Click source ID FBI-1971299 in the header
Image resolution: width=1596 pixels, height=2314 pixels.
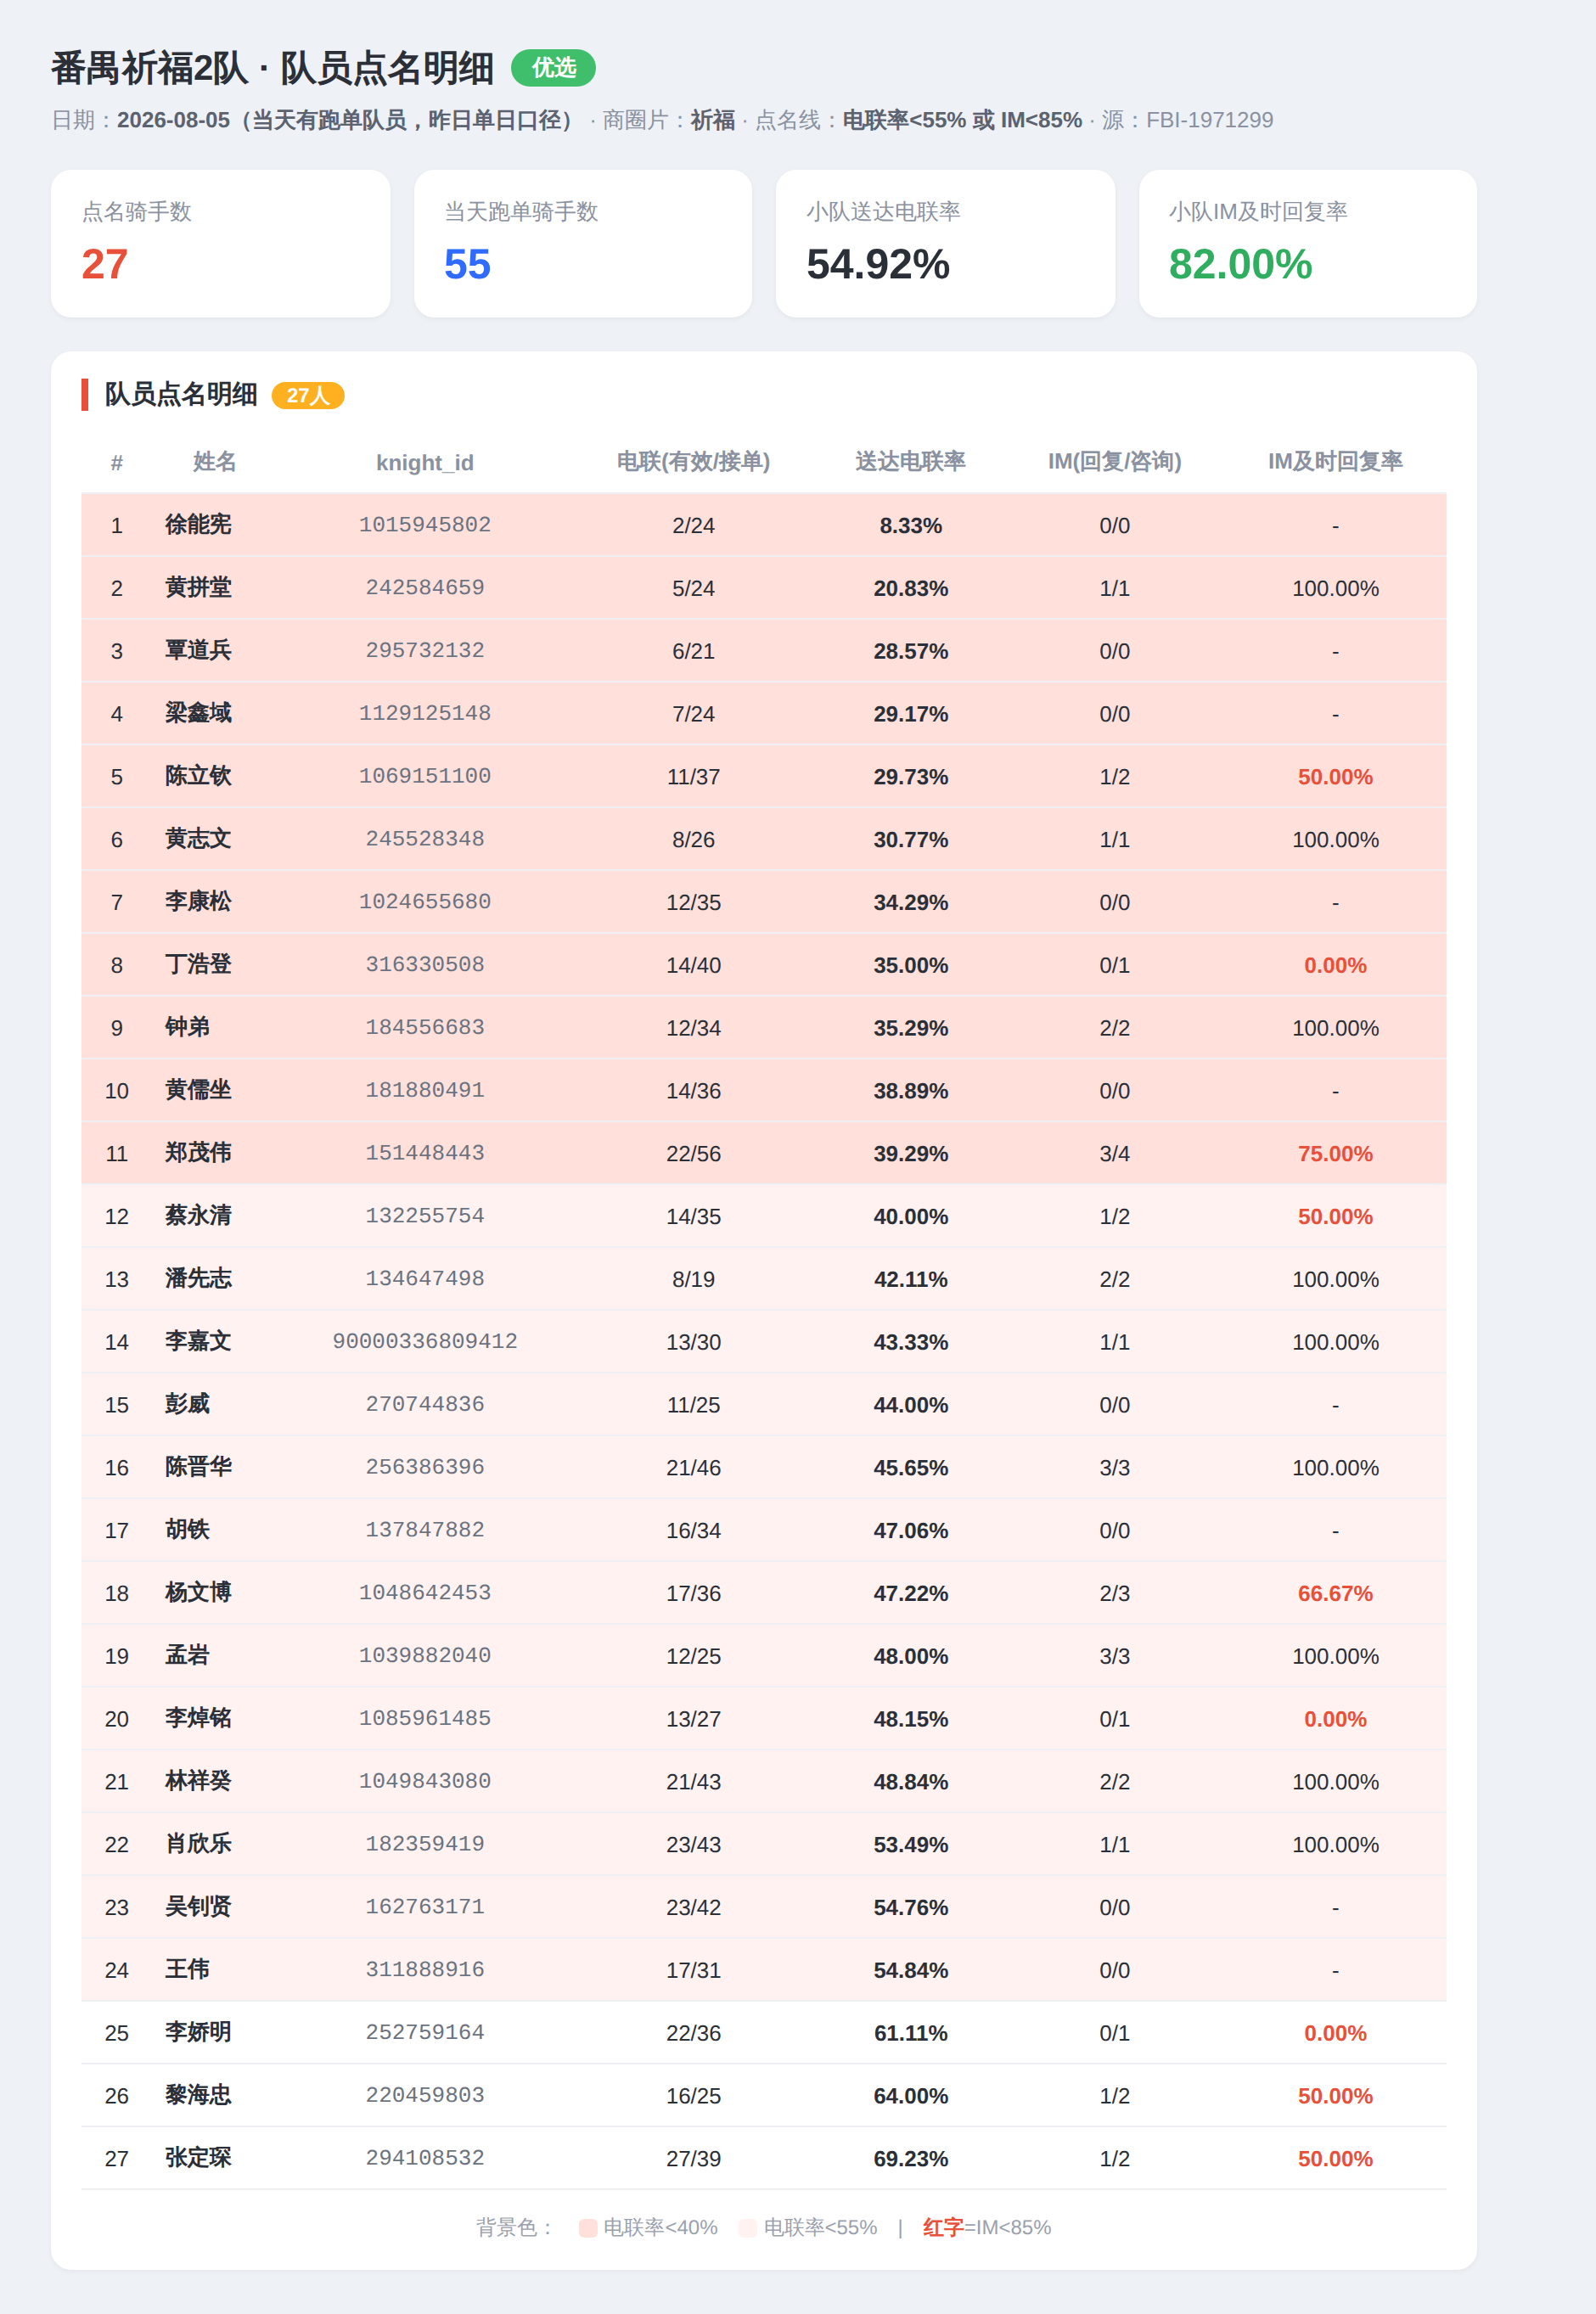pyautogui.click(x=1209, y=120)
